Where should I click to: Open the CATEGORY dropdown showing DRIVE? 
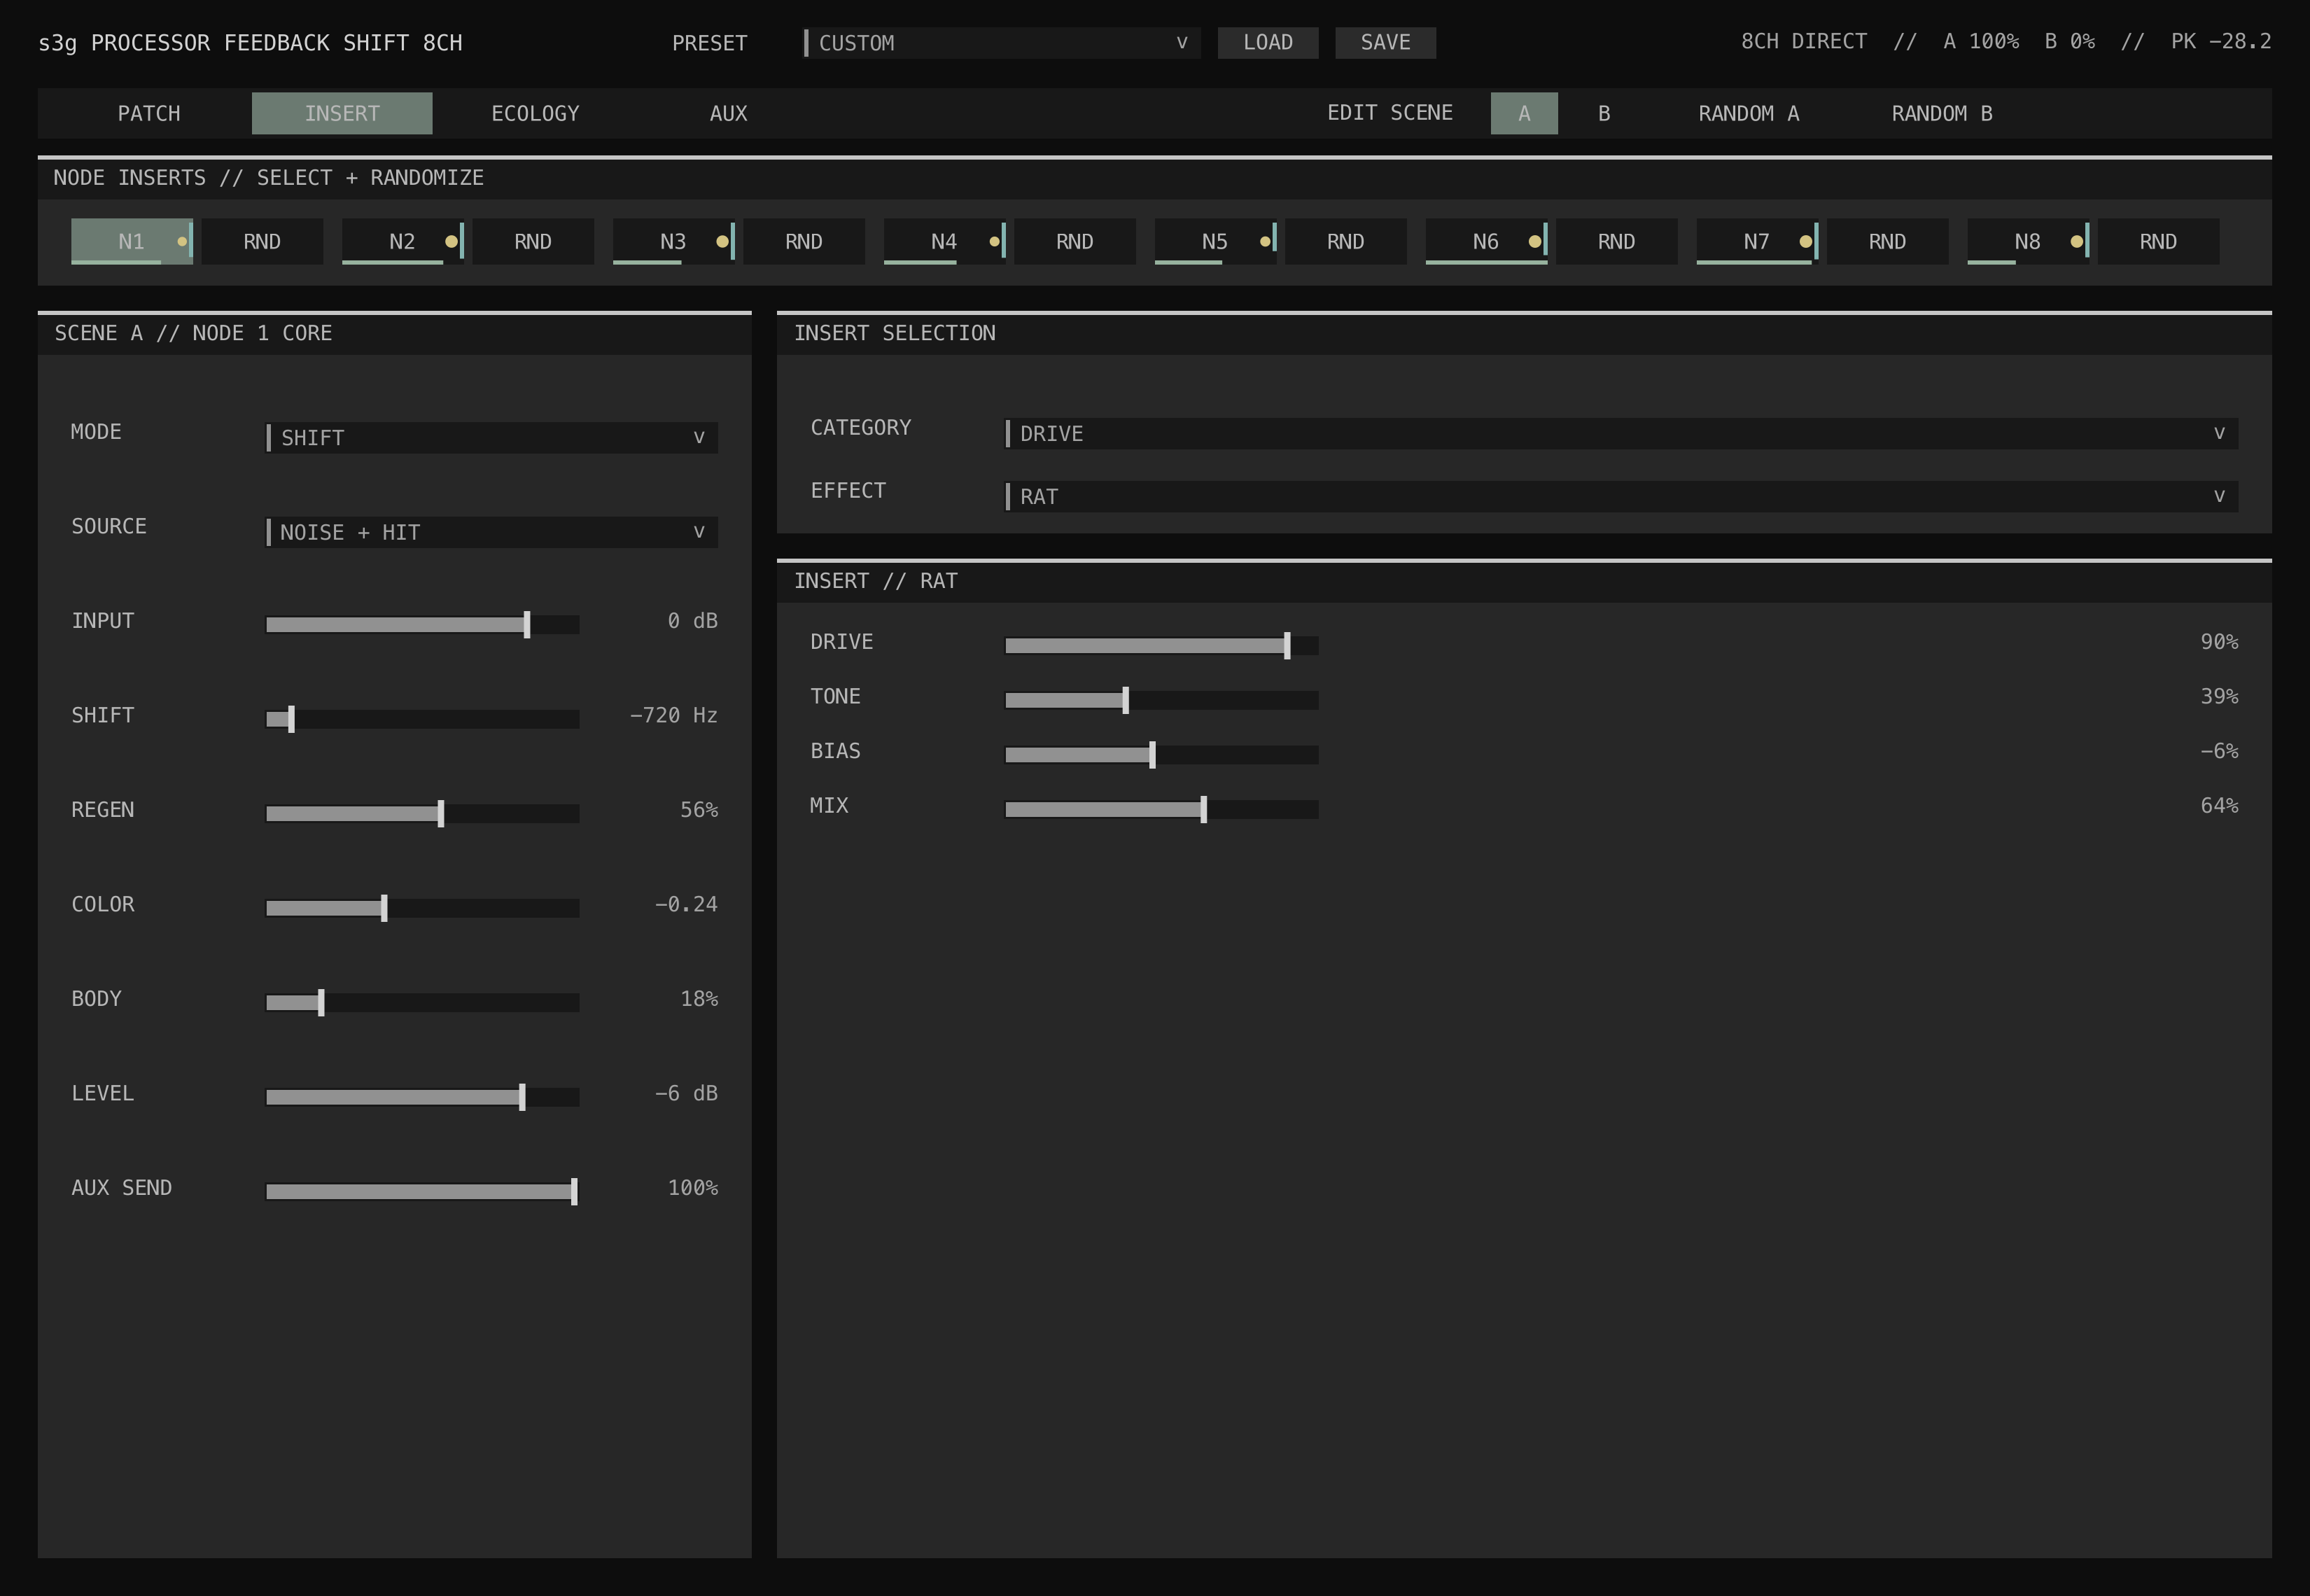(x=1621, y=433)
